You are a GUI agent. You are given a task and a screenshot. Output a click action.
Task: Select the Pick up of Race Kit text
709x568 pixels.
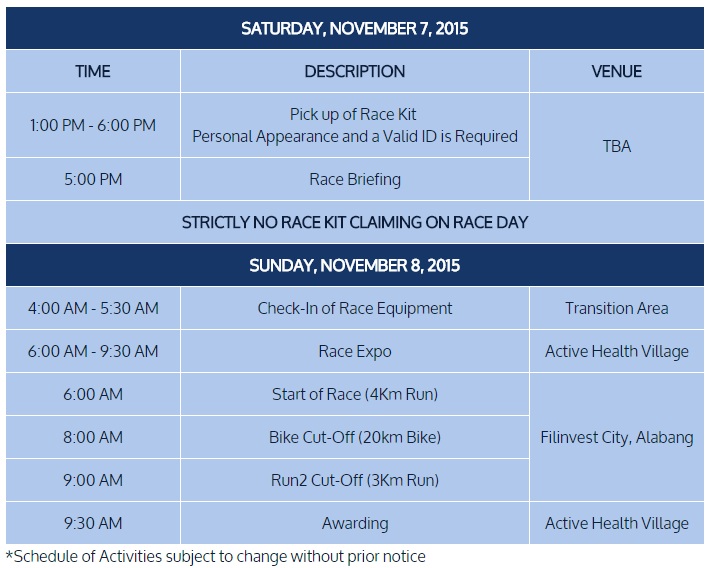pyautogui.click(x=354, y=114)
